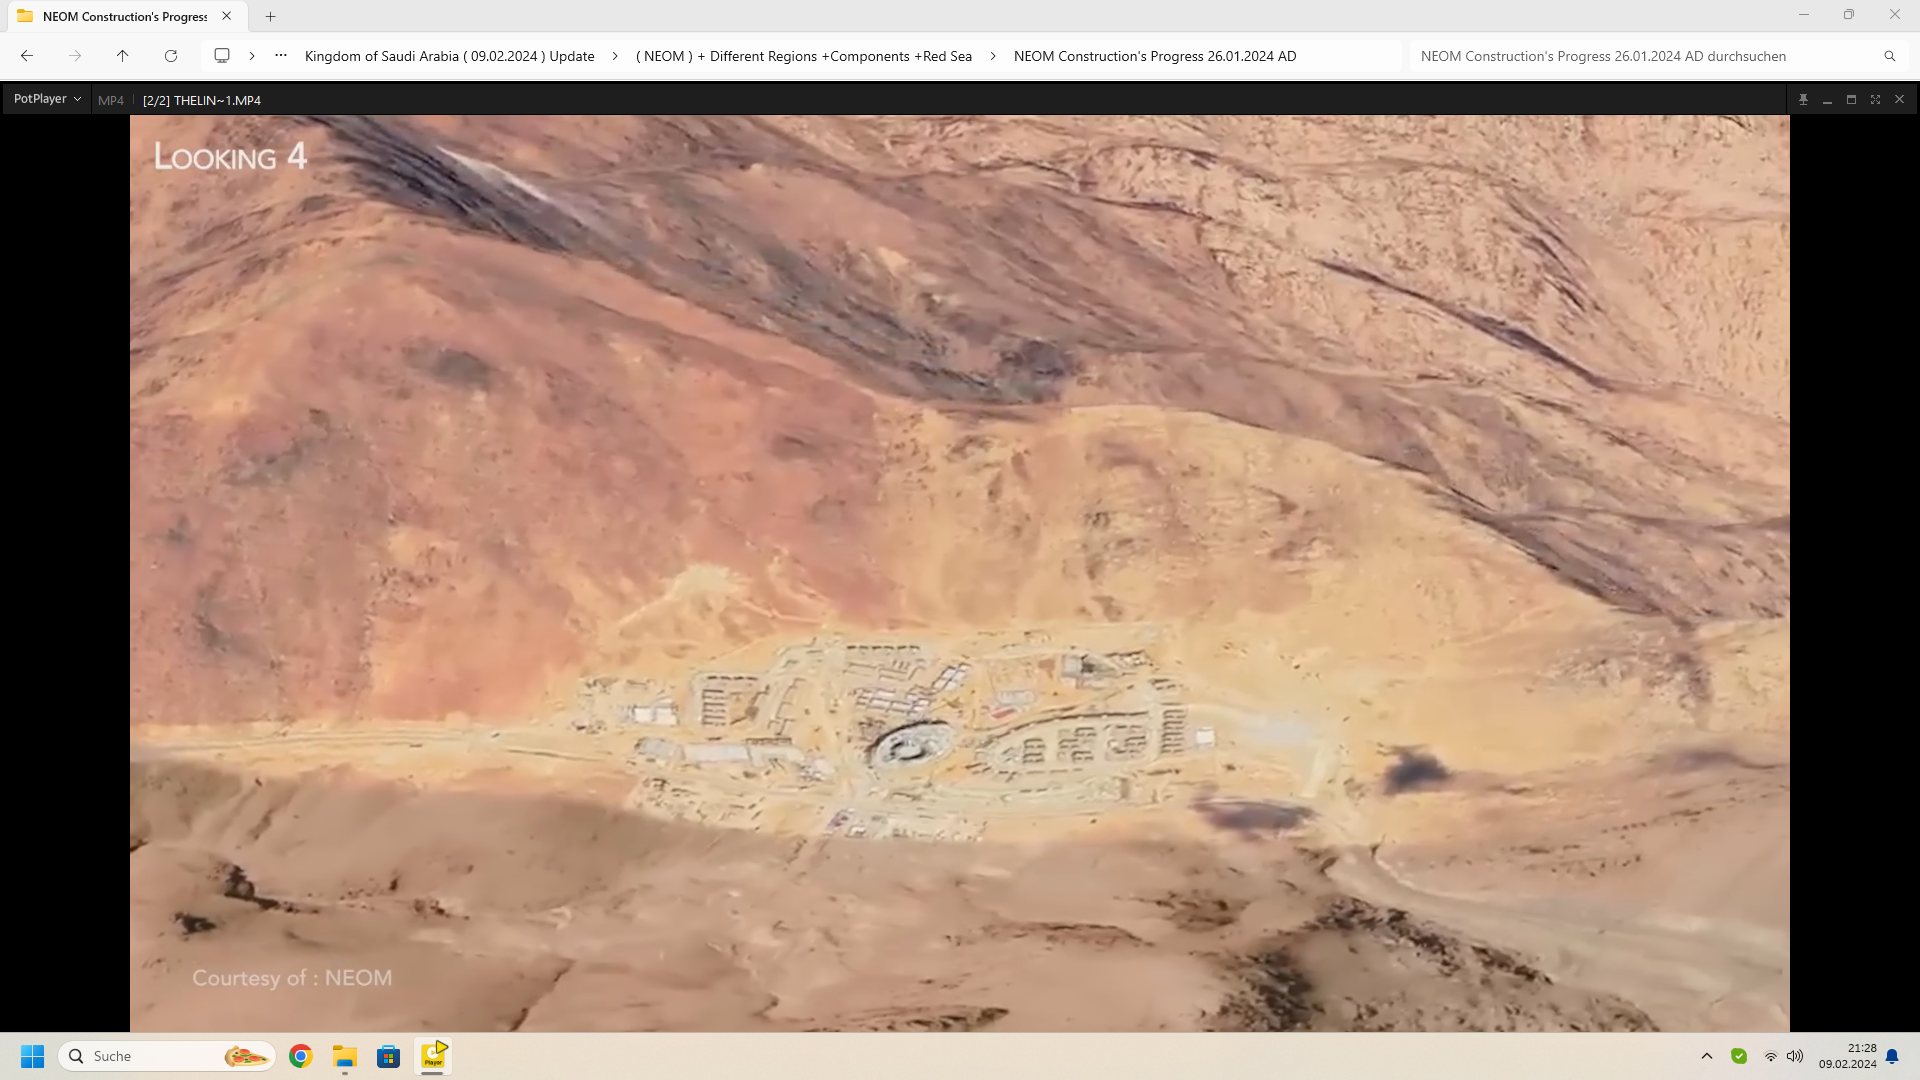
Task: Close the PotPlayer window
Action: [1899, 99]
